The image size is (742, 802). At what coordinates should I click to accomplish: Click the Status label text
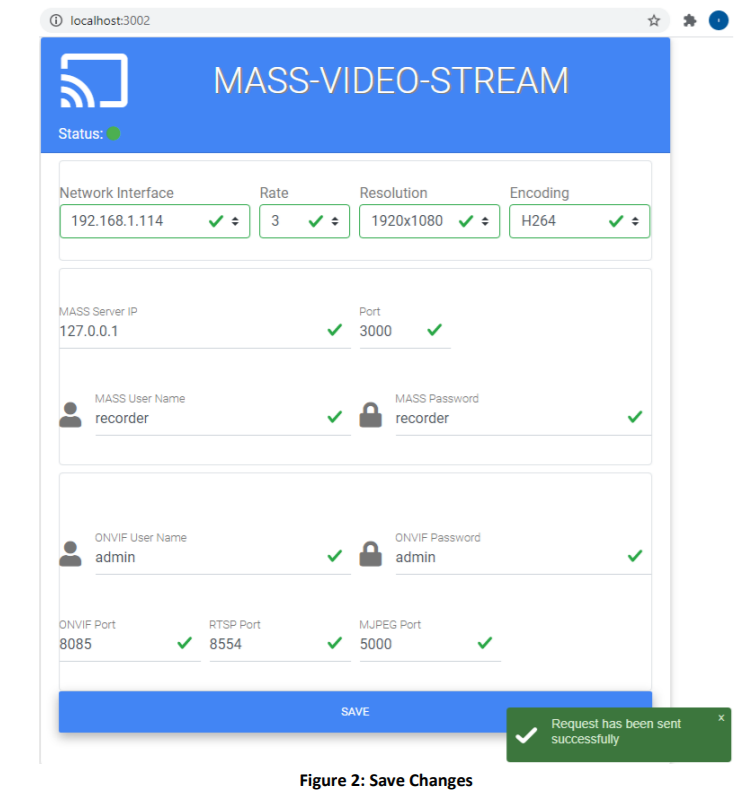[80, 134]
